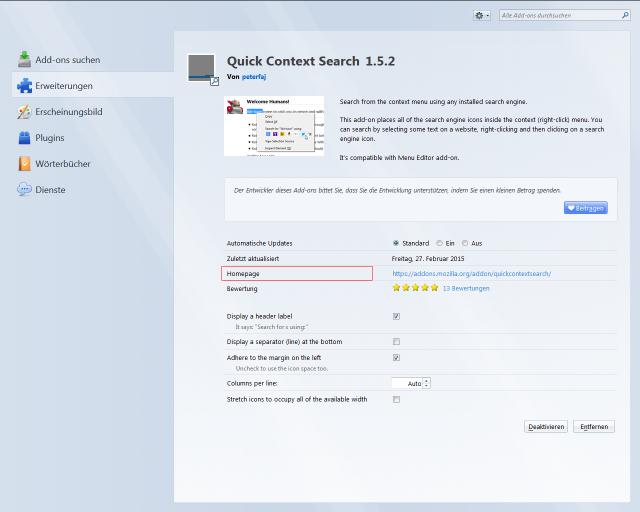Click the magnifier icon in search box
The width and height of the screenshot is (640, 512).
(625, 16)
